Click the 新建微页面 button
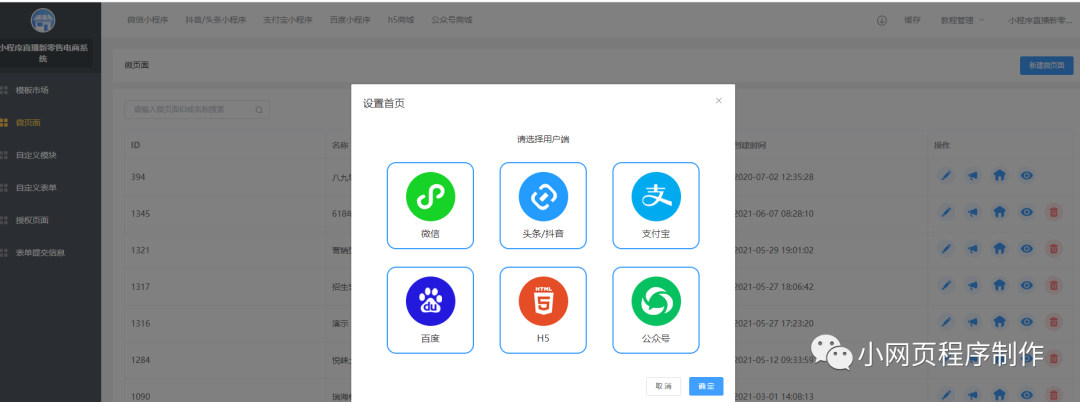1080x402 pixels. pos(1046,65)
